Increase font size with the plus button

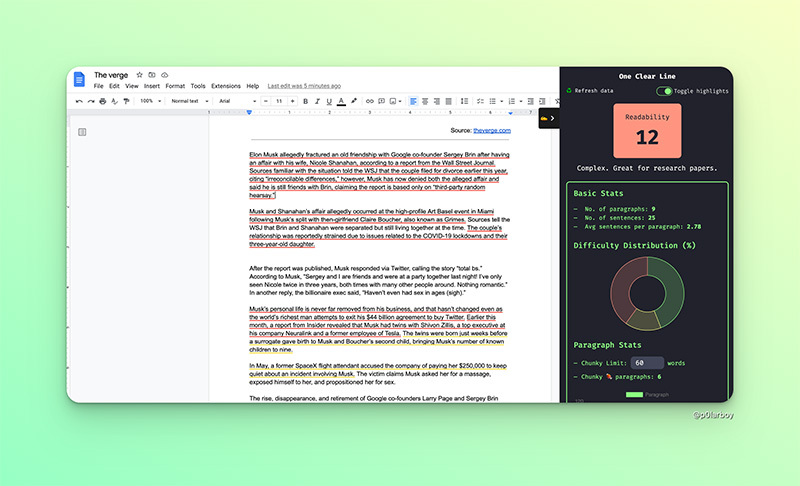tap(292, 101)
